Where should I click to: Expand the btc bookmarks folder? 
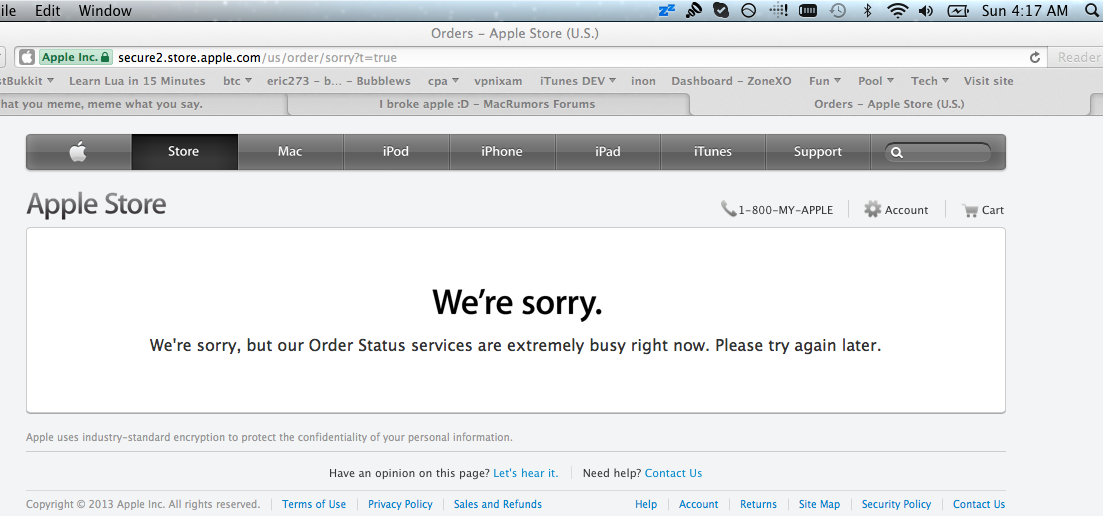point(237,81)
